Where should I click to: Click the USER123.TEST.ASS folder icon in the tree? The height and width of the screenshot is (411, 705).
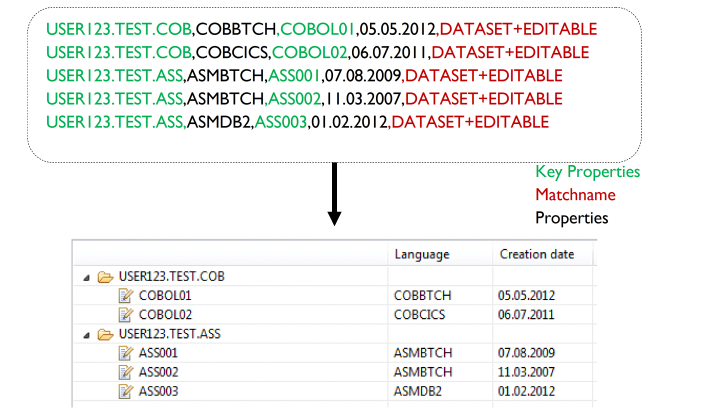tap(104, 333)
